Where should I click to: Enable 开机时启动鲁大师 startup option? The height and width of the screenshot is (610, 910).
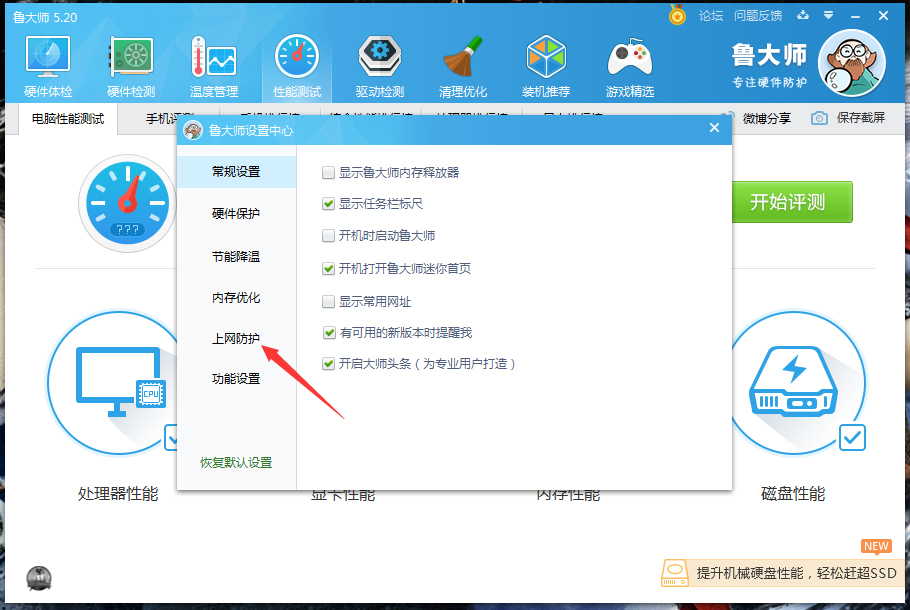(327, 235)
